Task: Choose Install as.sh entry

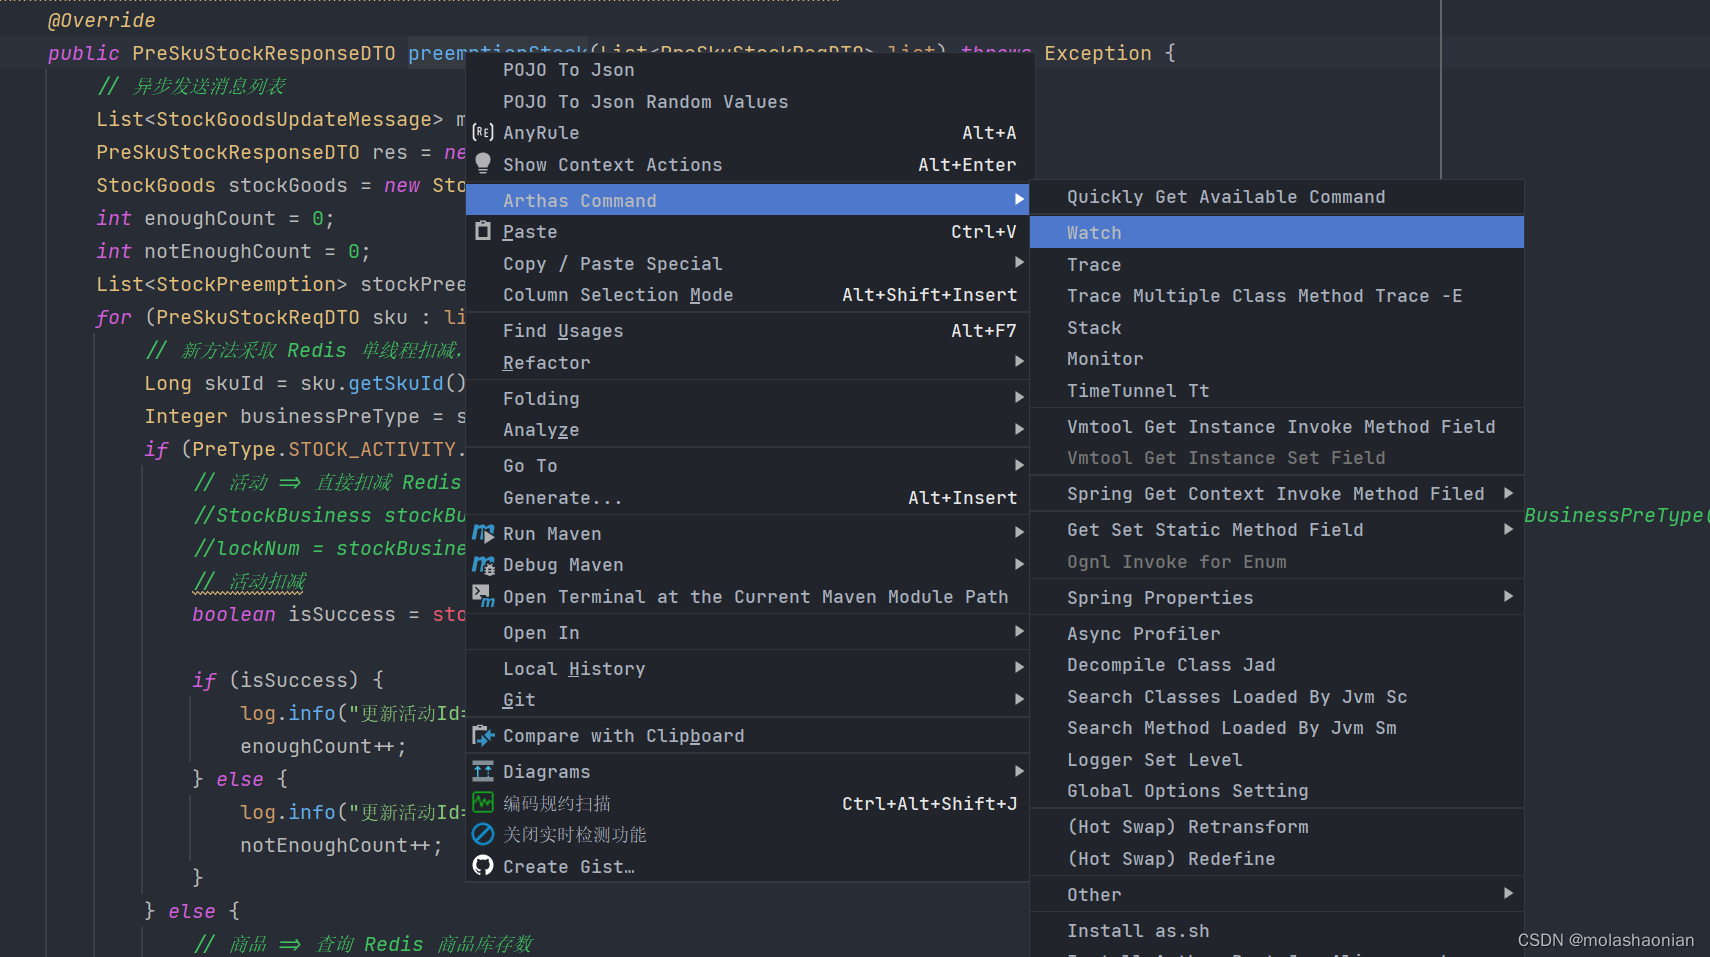Action: [1277, 931]
